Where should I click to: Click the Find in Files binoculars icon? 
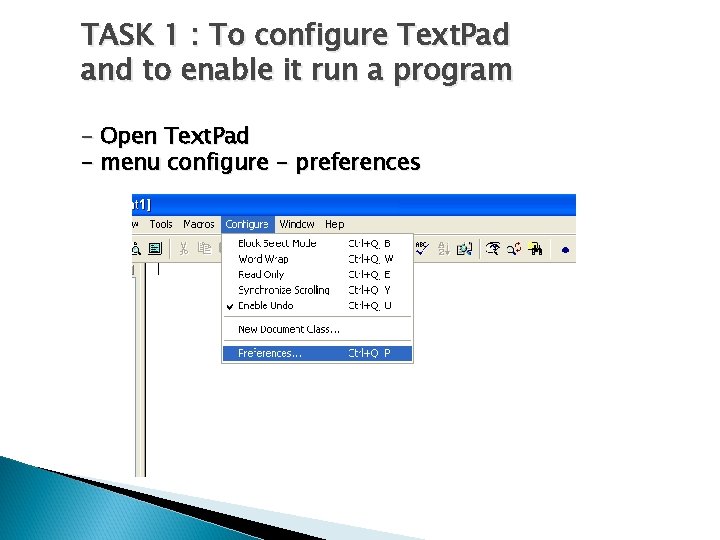[x=535, y=249]
